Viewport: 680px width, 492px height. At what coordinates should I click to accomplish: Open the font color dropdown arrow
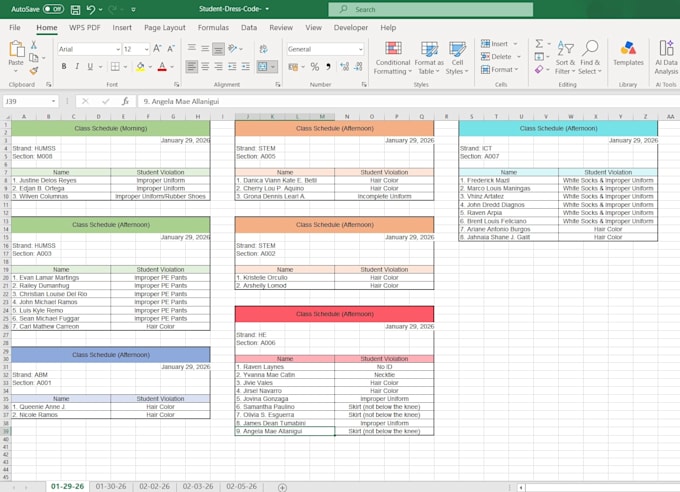coord(172,67)
